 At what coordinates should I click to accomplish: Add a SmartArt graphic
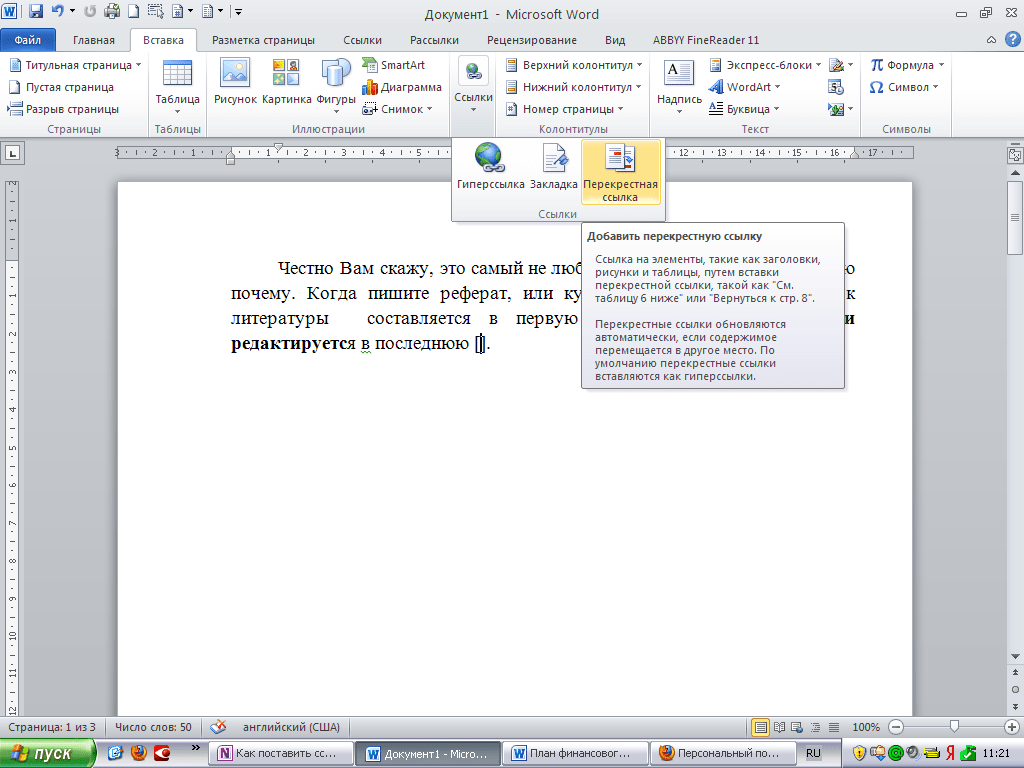click(x=394, y=65)
